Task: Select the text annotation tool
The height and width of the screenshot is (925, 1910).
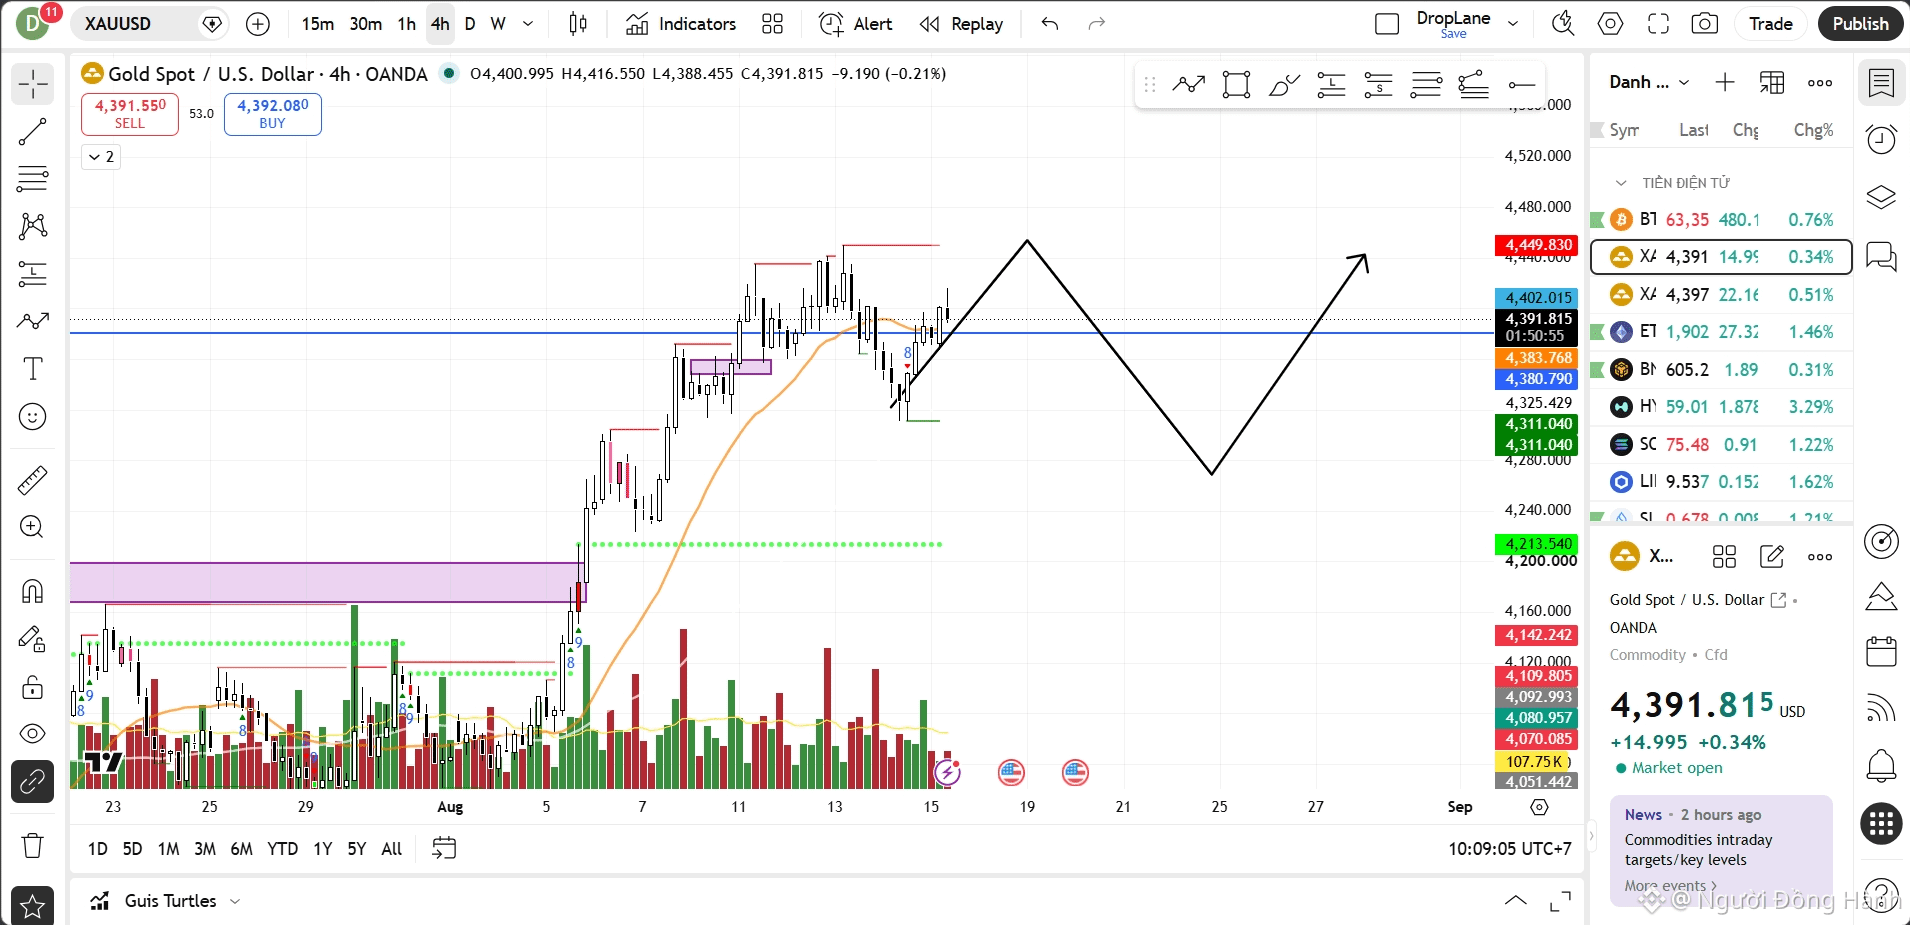Action: pyautogui.click(x=33, y=369)
